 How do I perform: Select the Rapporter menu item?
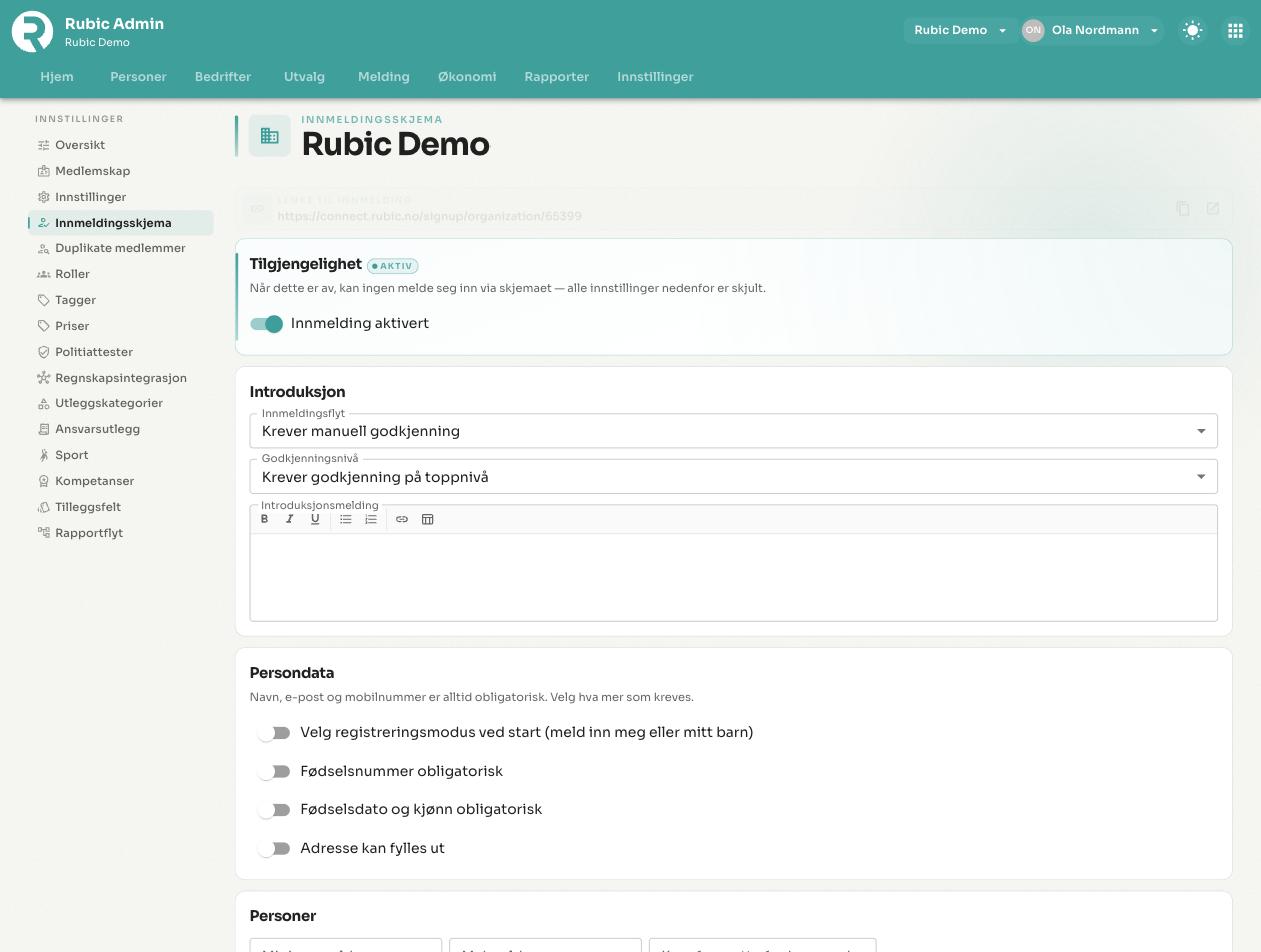point(556,77)
